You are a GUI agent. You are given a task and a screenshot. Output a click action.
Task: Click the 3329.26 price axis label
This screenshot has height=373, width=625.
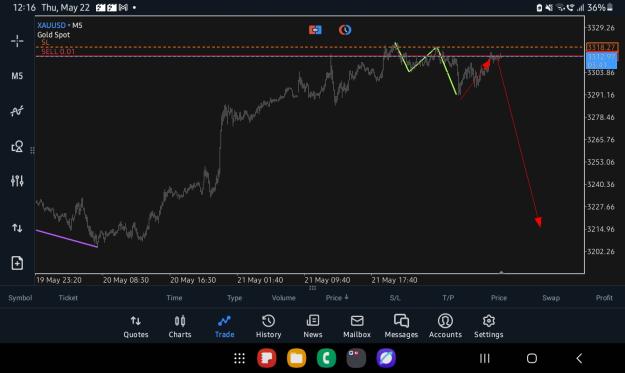pos(601,27)
